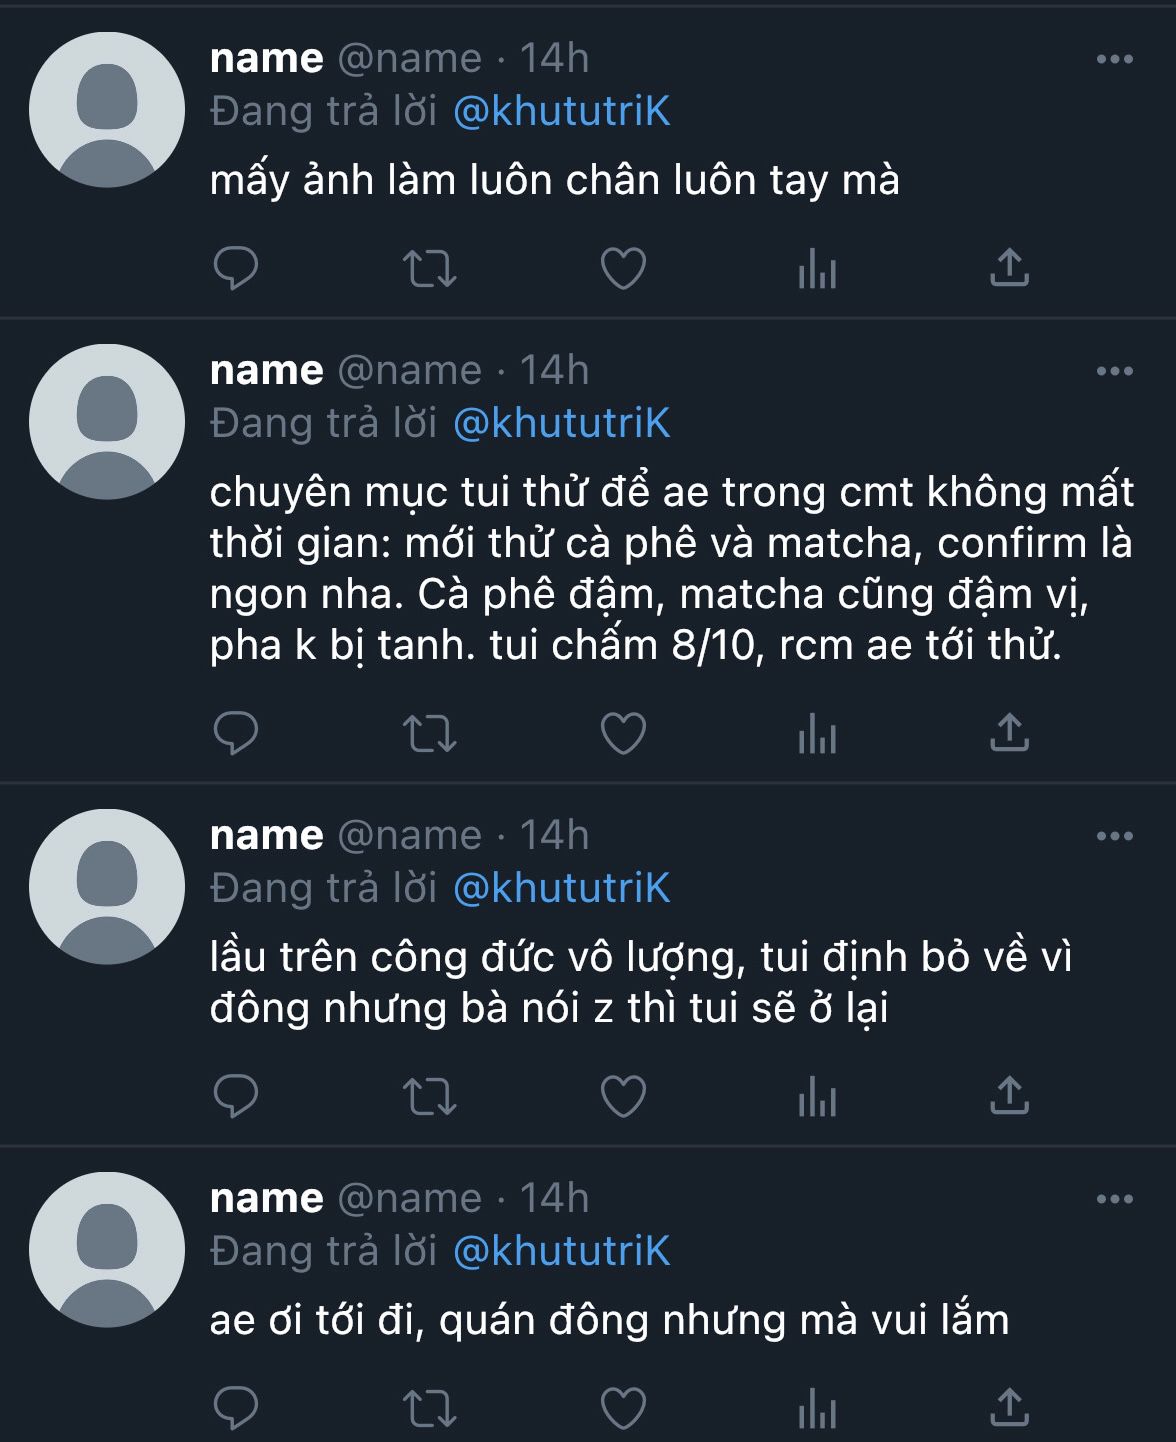Retweet the 'lầu trên công đức' tweet
This screenshot has width=1176, height=1442.
tap(429, 1096)
